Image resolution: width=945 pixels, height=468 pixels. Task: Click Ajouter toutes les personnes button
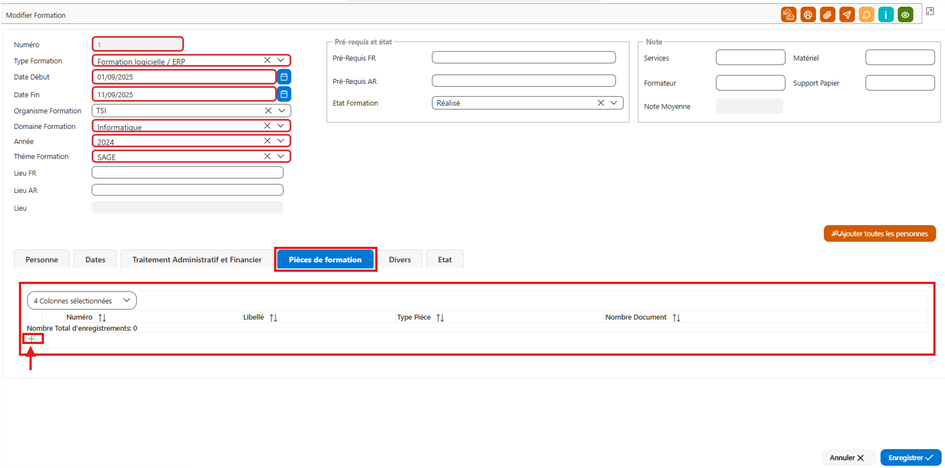[880, 234]
